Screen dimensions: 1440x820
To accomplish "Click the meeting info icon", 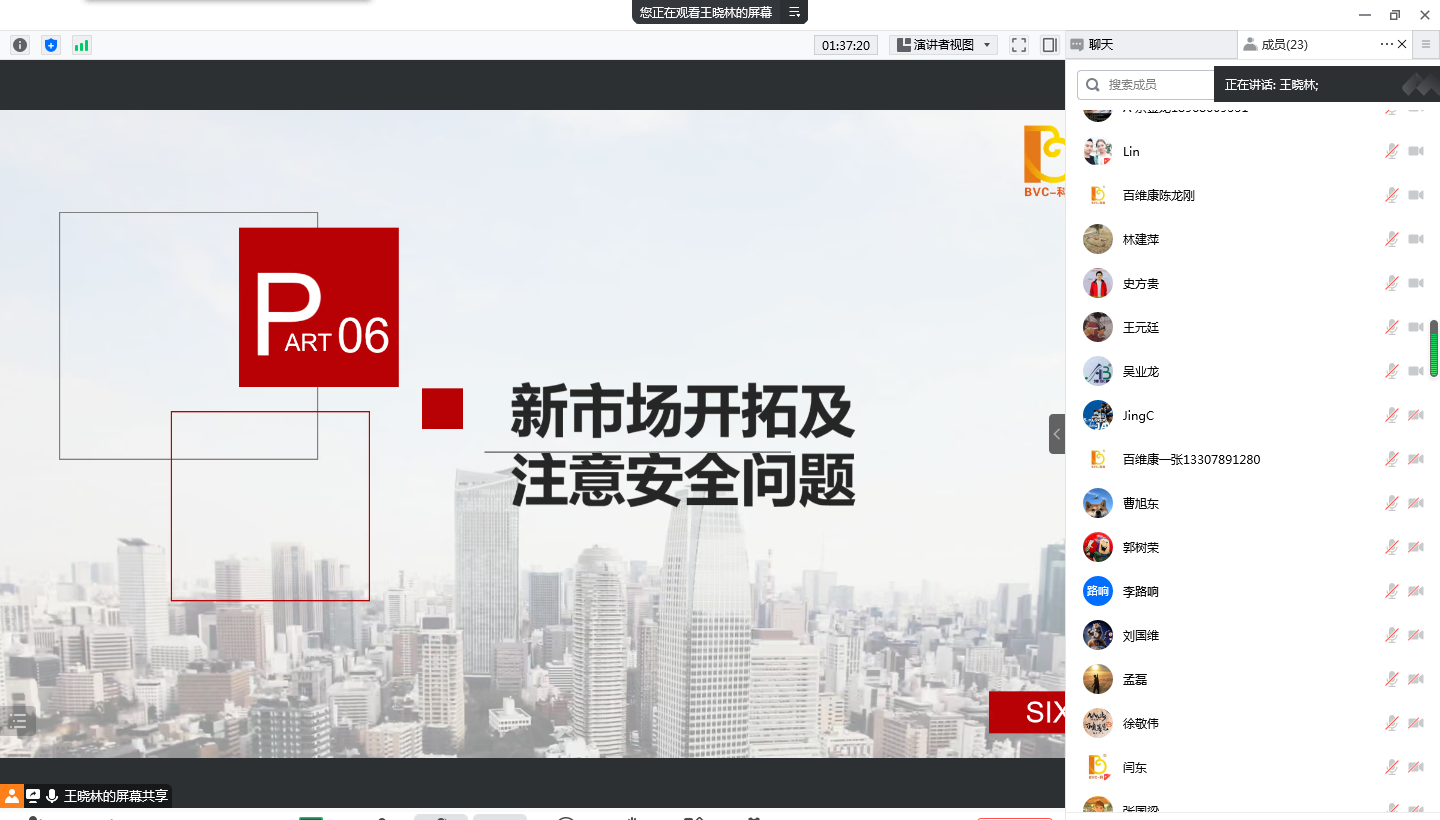I will [x=20, y=45].
